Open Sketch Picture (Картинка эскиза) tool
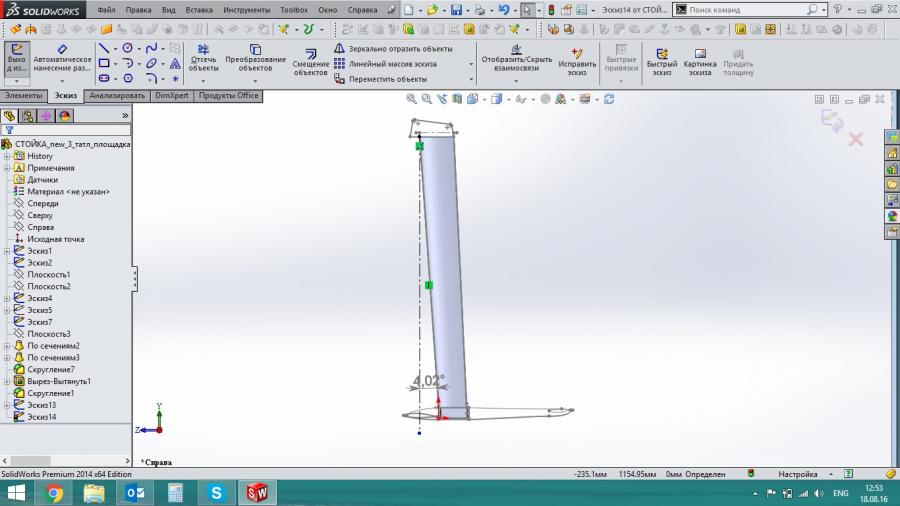The width and height of the screenshot is (900, 506). click(700, 61)
